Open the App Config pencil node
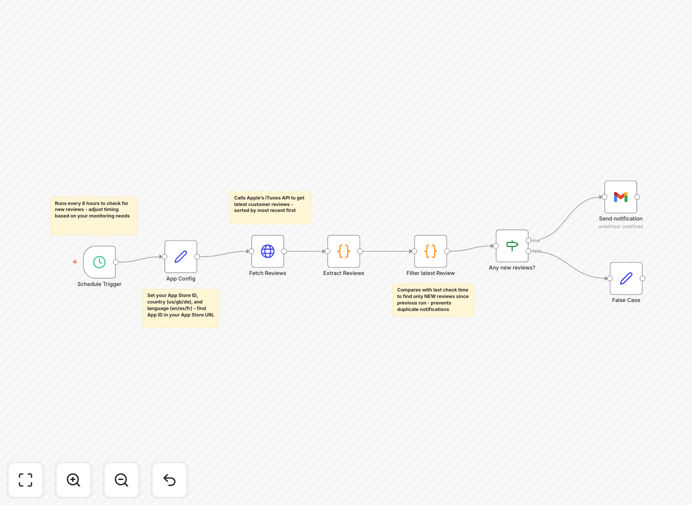 (181, 256)
